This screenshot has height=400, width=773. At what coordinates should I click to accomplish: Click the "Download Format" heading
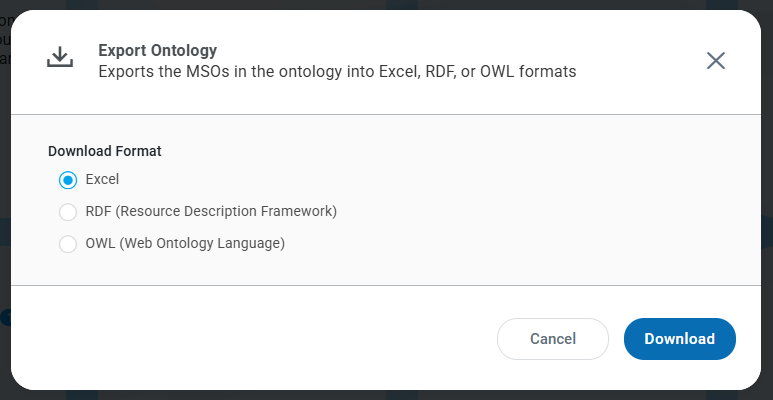click(105, 152)
